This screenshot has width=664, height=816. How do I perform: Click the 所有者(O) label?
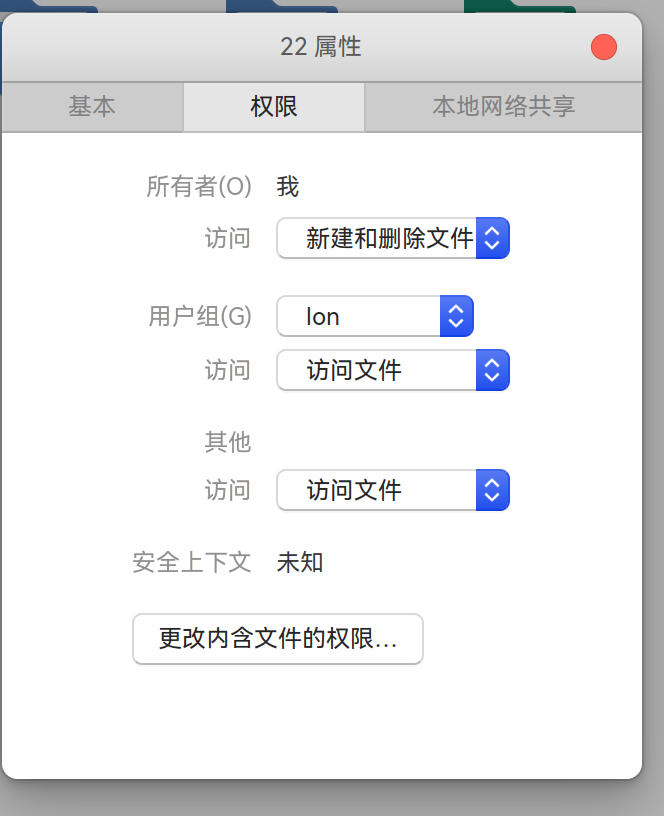(x=199, y=186)
